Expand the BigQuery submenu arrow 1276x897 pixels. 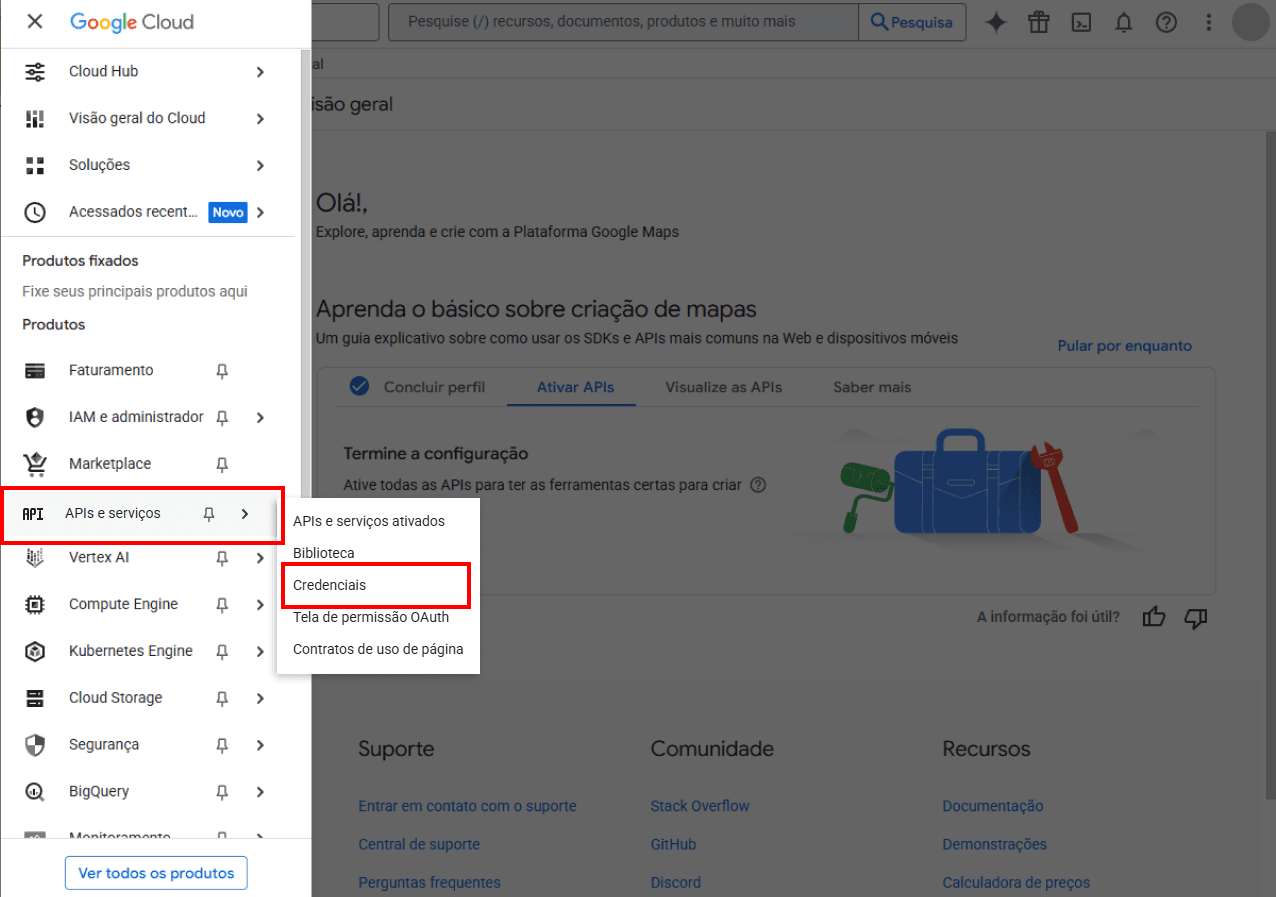[260, 792]
